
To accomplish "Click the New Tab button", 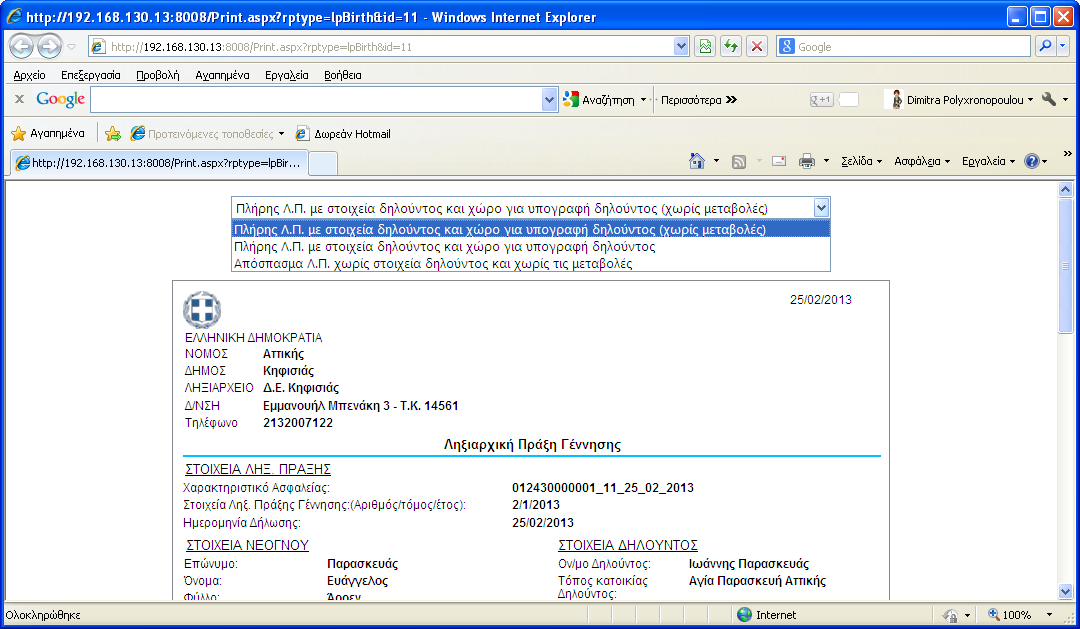I will coord(323,164).
